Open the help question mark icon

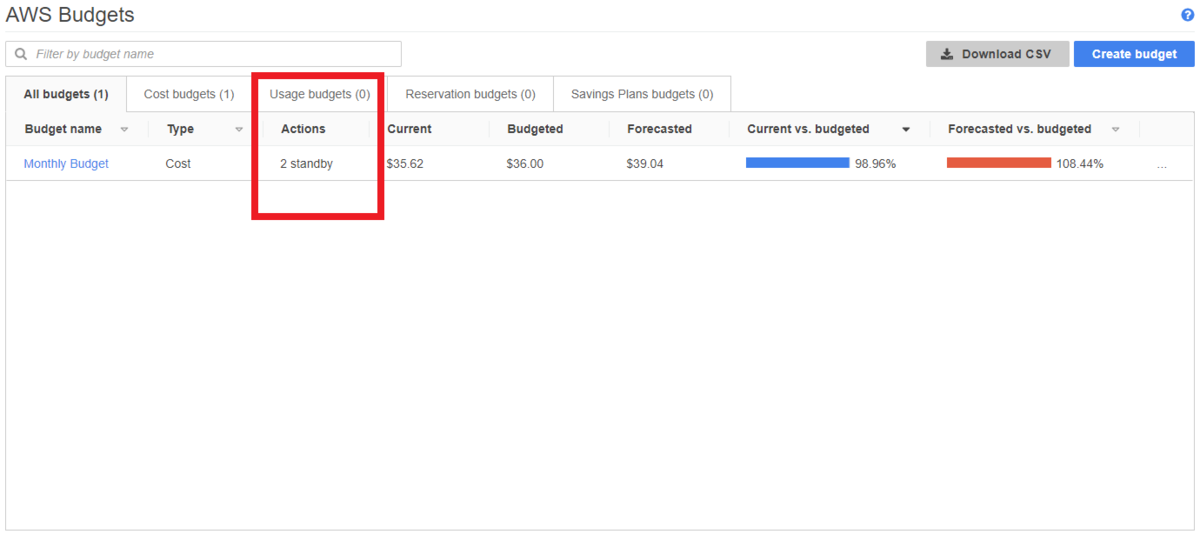[1187, 15]
